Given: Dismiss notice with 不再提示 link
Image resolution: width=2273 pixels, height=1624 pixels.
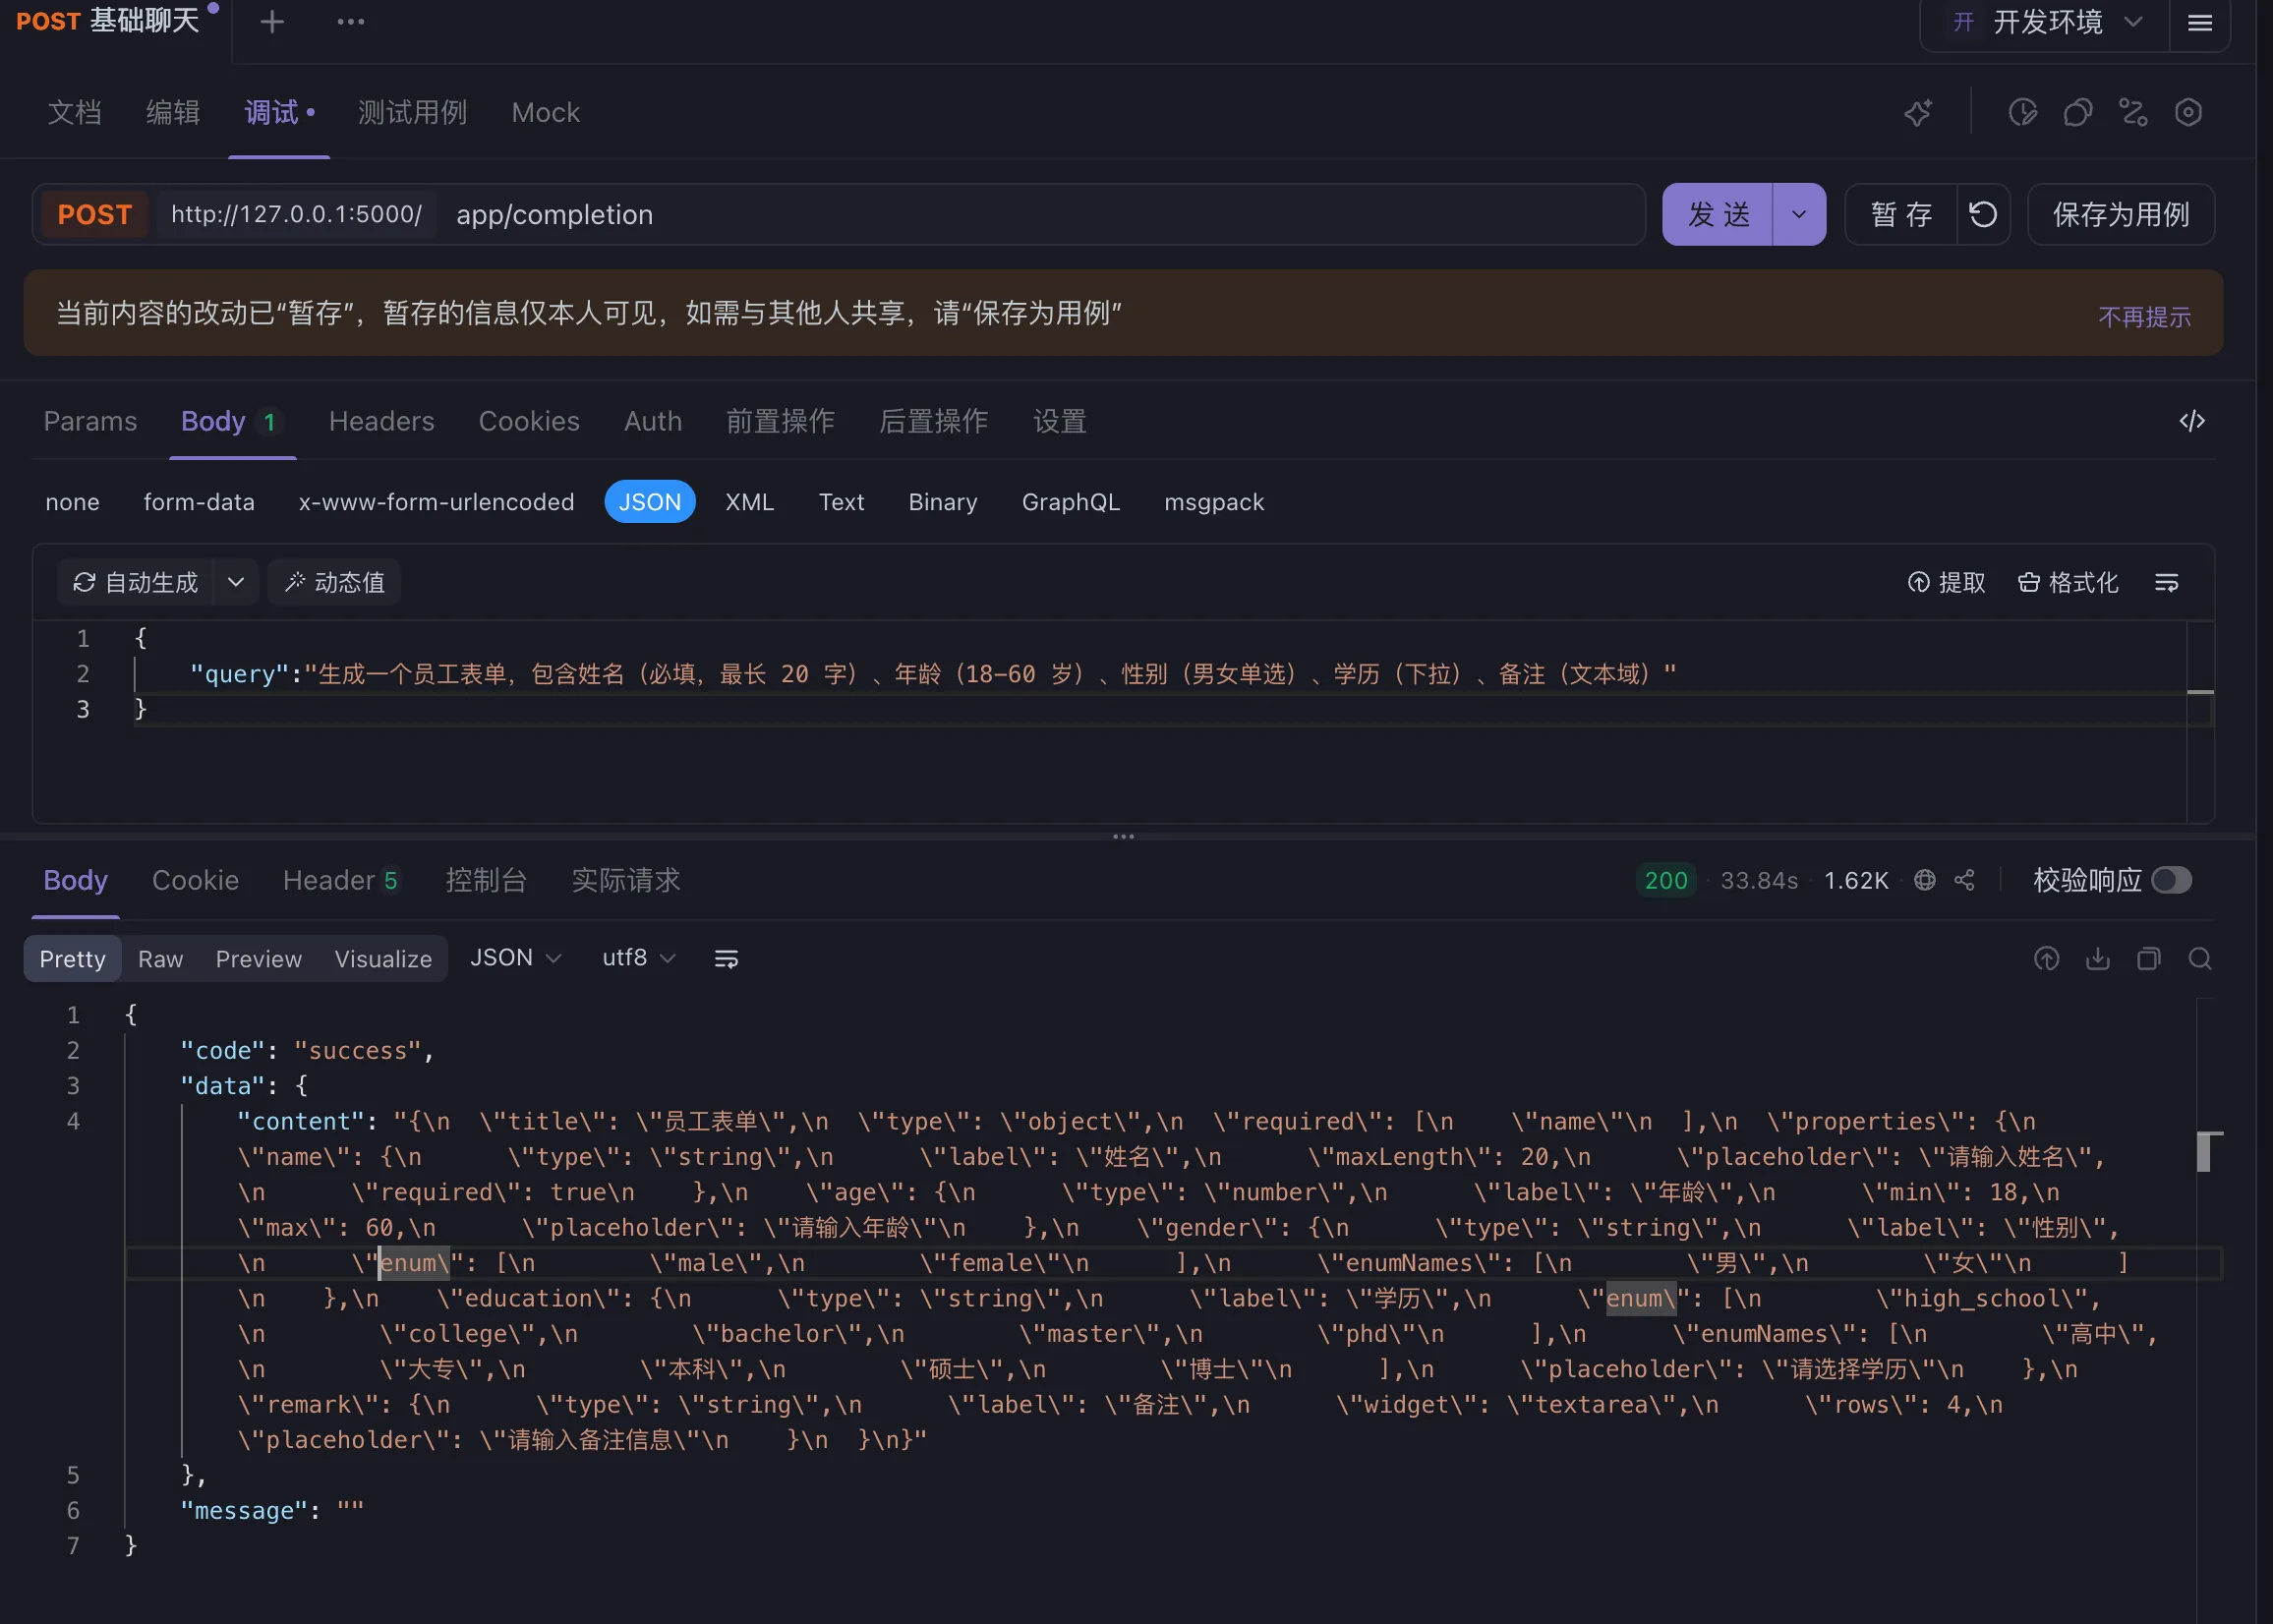Looking at the screenshot, I should [2143, 316].
